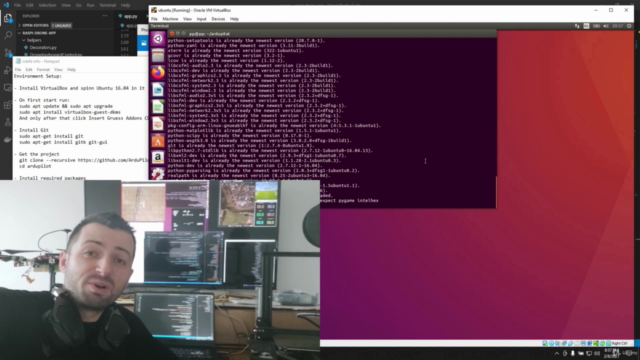Image resolution: width=640 pixels, height=360 pixels.
Task: Click the VirtualBox hard disk activity status icon
Action: point(545,343)
